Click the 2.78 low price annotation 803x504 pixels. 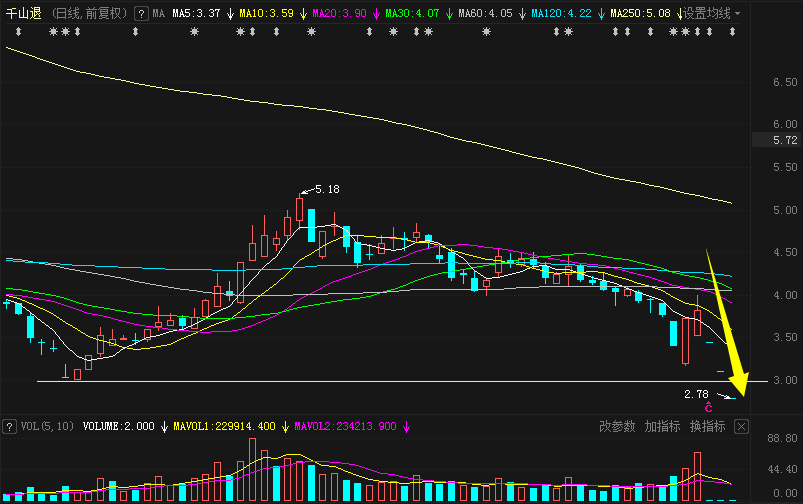(696, 394)
